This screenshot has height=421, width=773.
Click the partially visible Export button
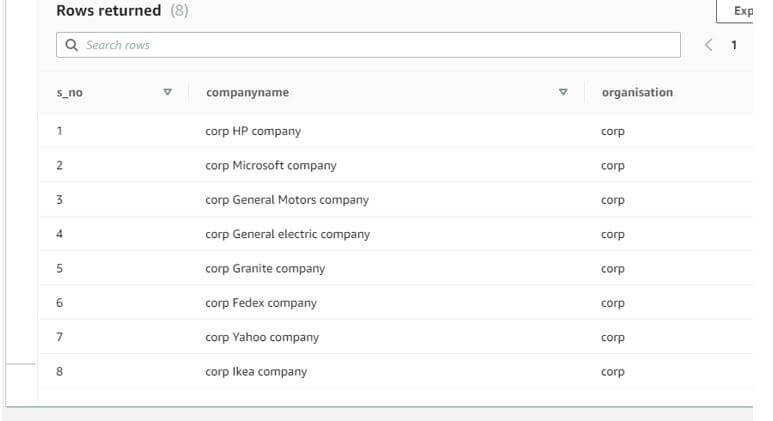point(740,11)
